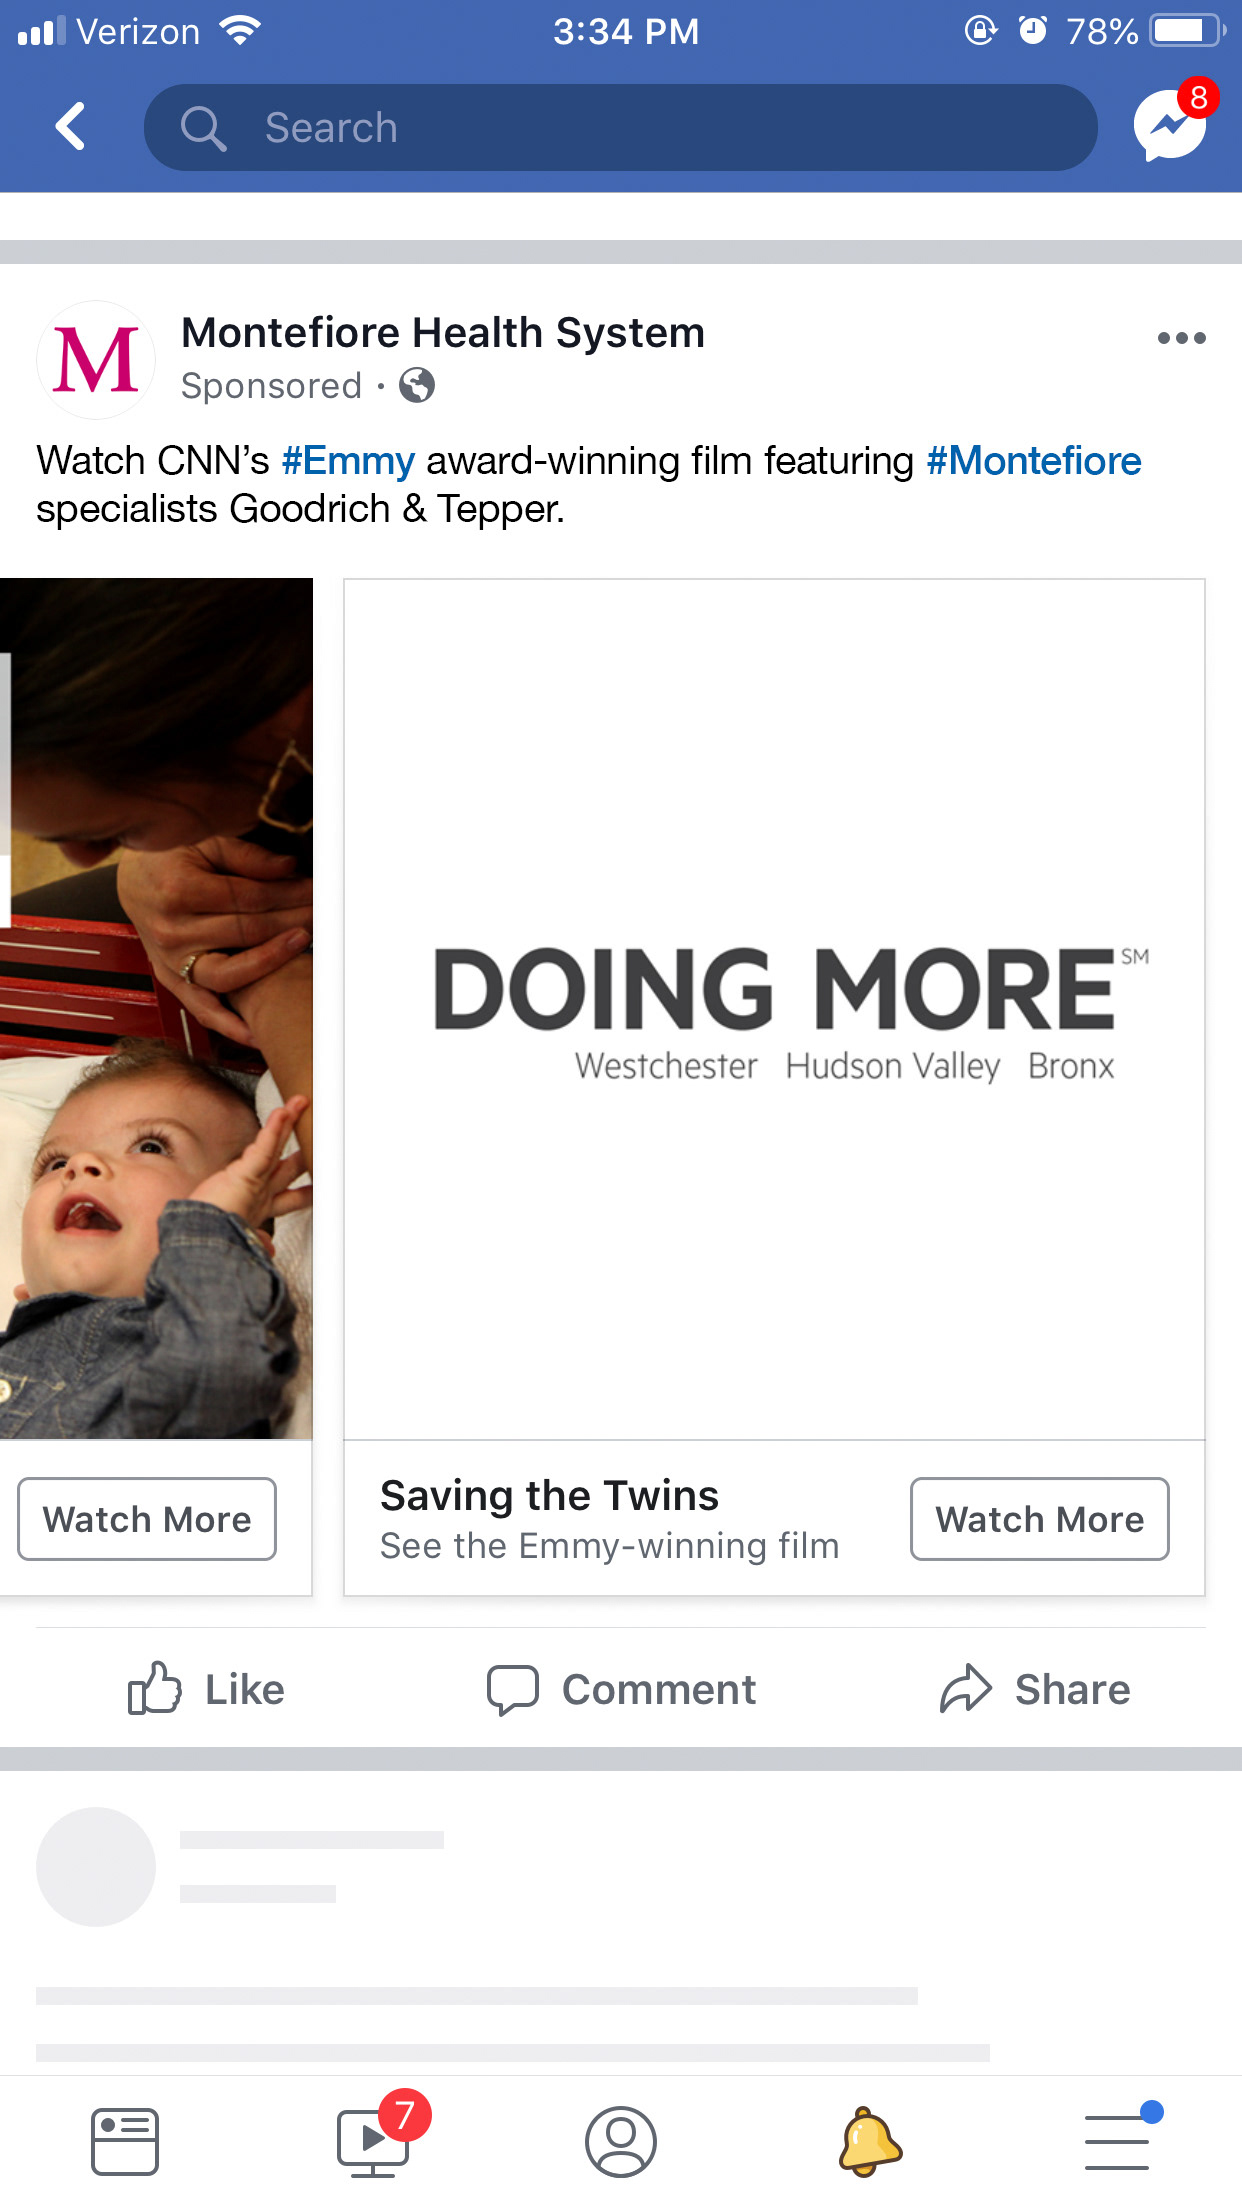Open the Montefiore M logo profile picture
The image size is (1242, 2208).
click(x=96, y=360)
